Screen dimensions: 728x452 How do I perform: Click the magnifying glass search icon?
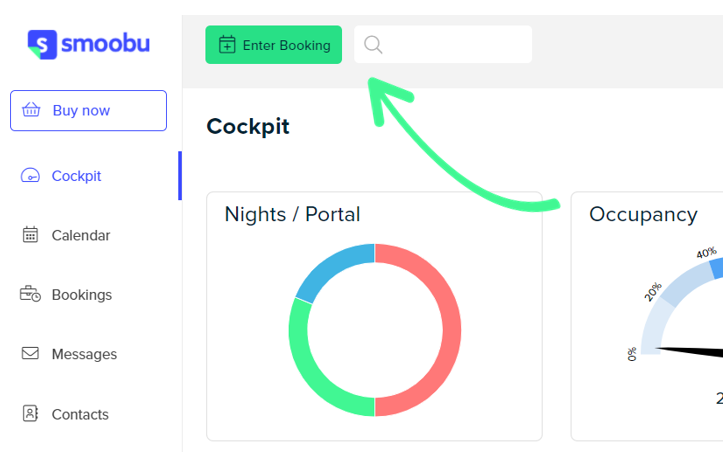click(x=373, y=45)
